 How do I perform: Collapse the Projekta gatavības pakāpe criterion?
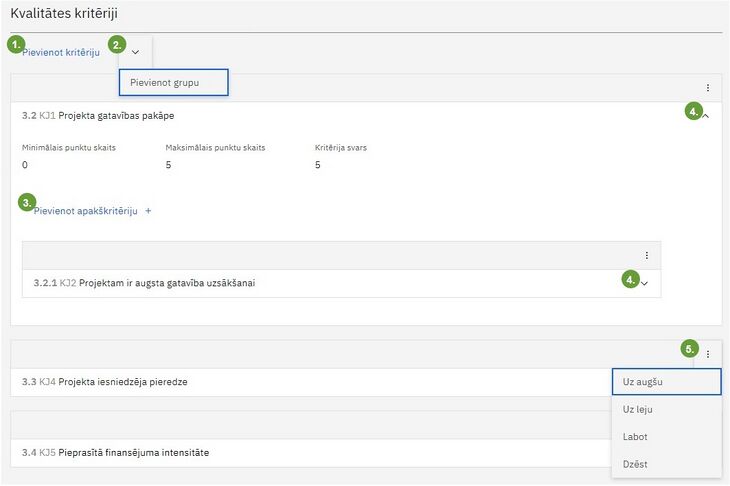tap(705, 115)
